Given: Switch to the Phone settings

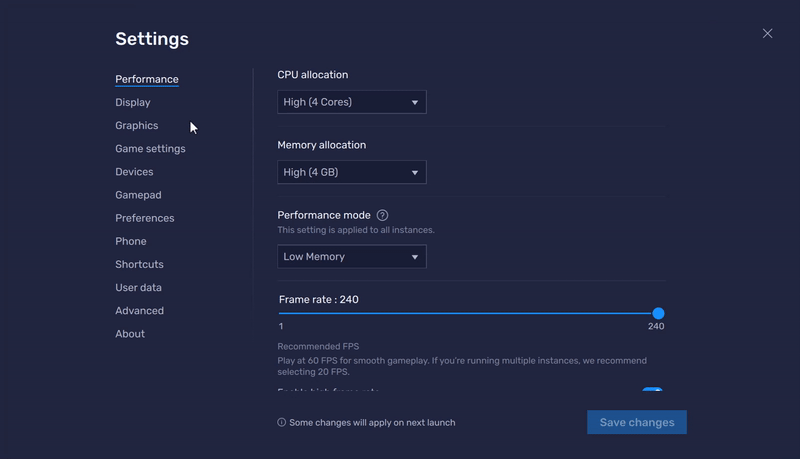Looking at the screenshot, I should (130, 241).
